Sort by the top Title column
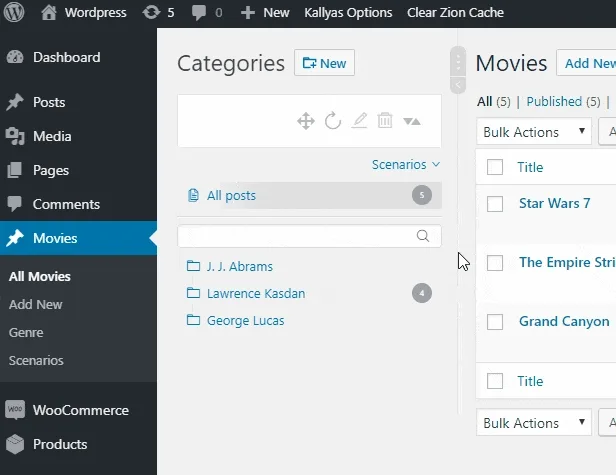616x475 pixels. [x=530, y=167]
